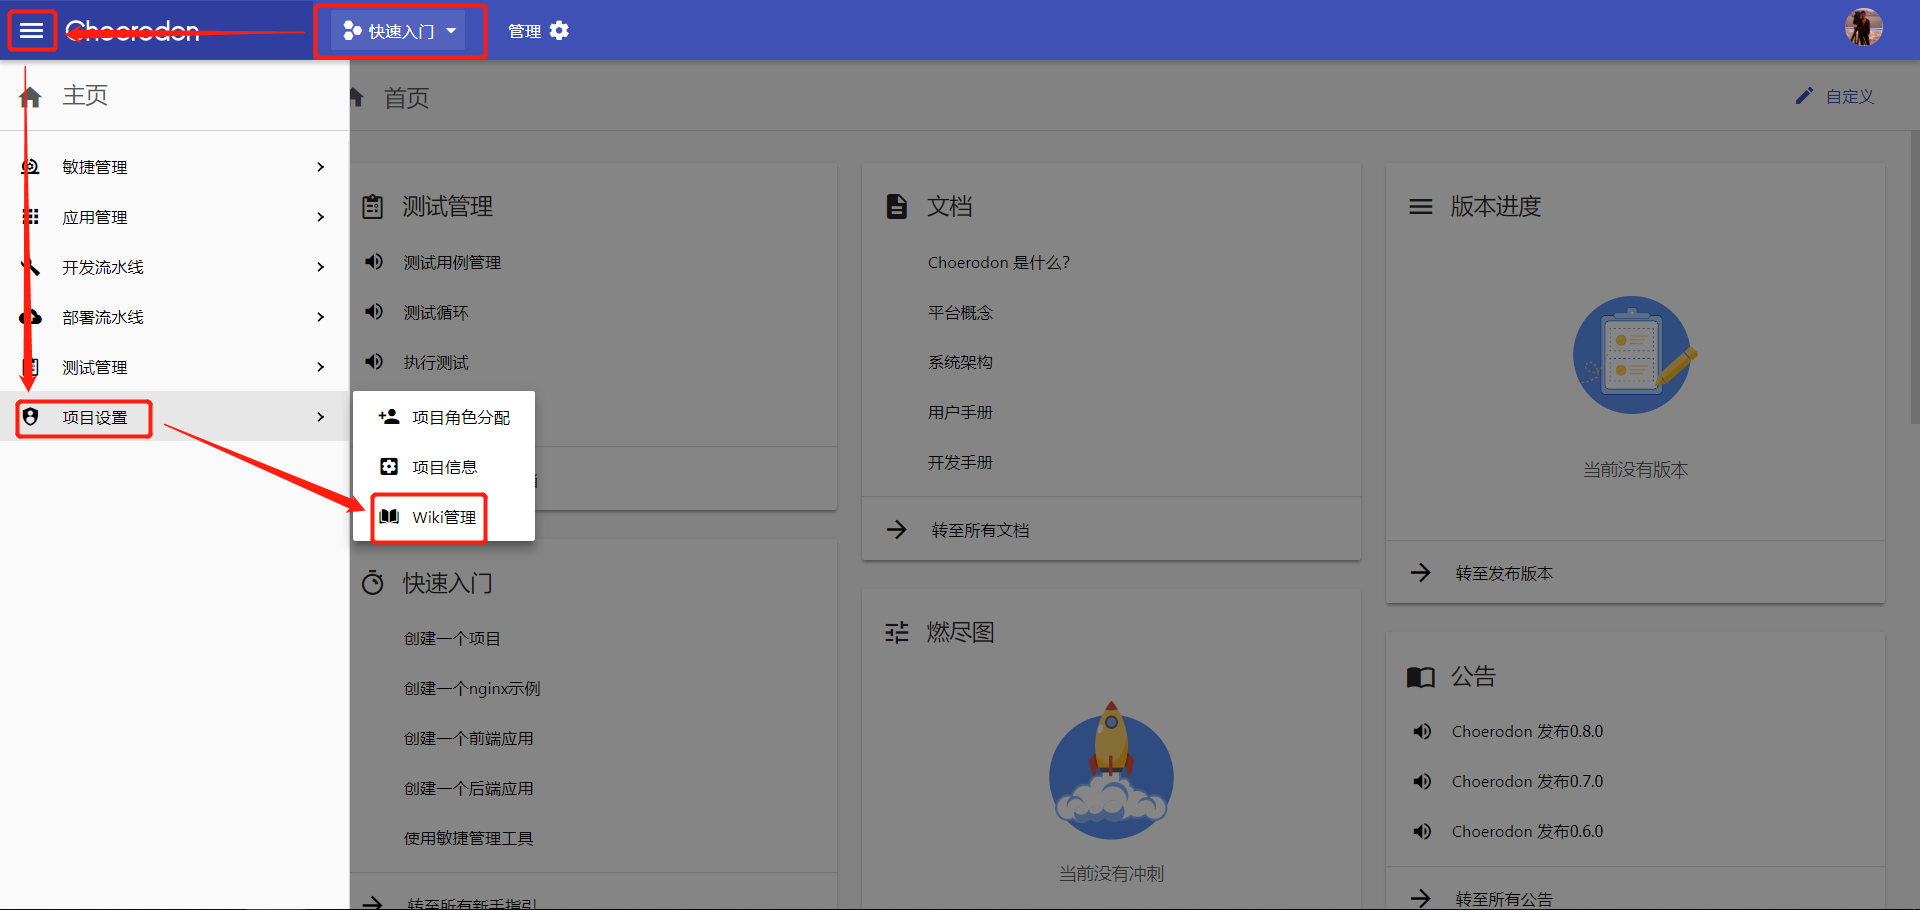Viewport: 1920px width, 910px height.
Task: Click the home icon beside 主页
Action: tap(30, 97)
